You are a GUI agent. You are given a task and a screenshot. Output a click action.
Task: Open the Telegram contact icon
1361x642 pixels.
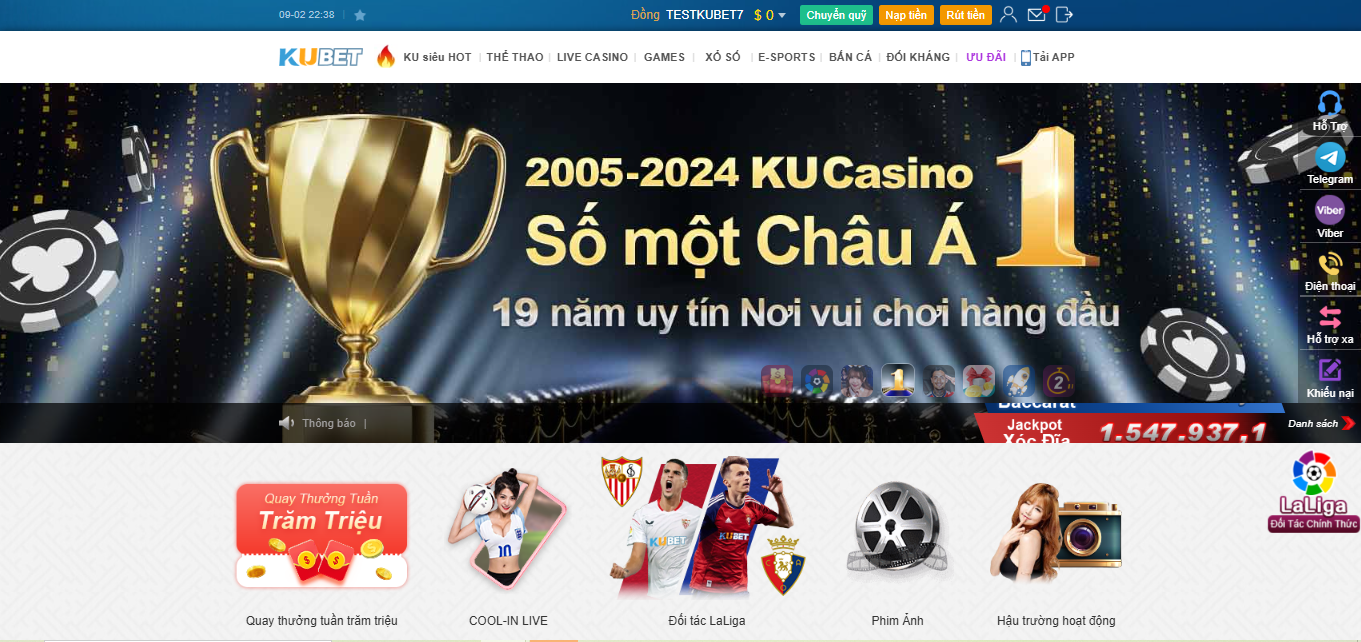pos(1330,157)
